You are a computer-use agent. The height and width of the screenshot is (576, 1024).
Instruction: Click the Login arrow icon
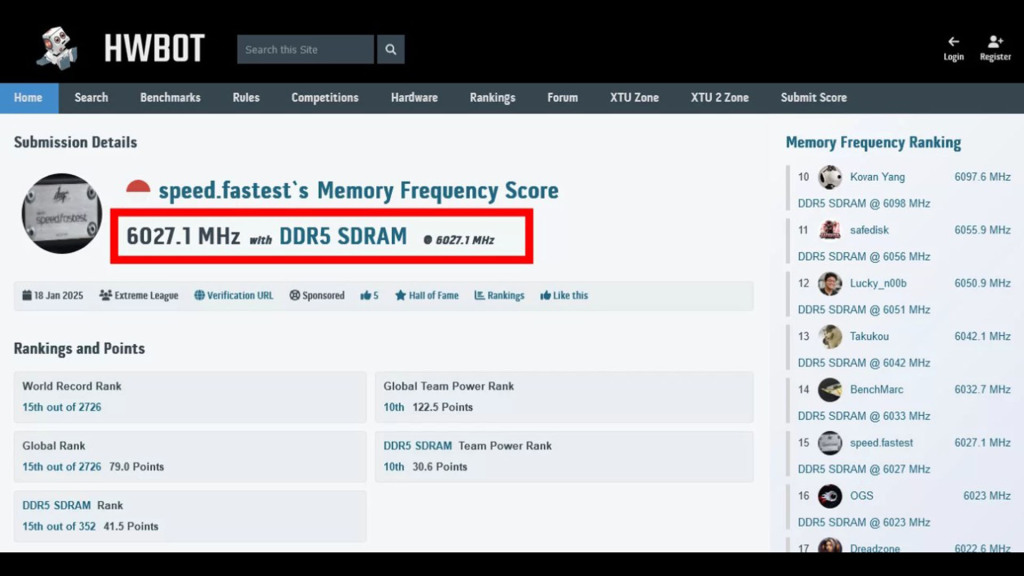[953, 42]
